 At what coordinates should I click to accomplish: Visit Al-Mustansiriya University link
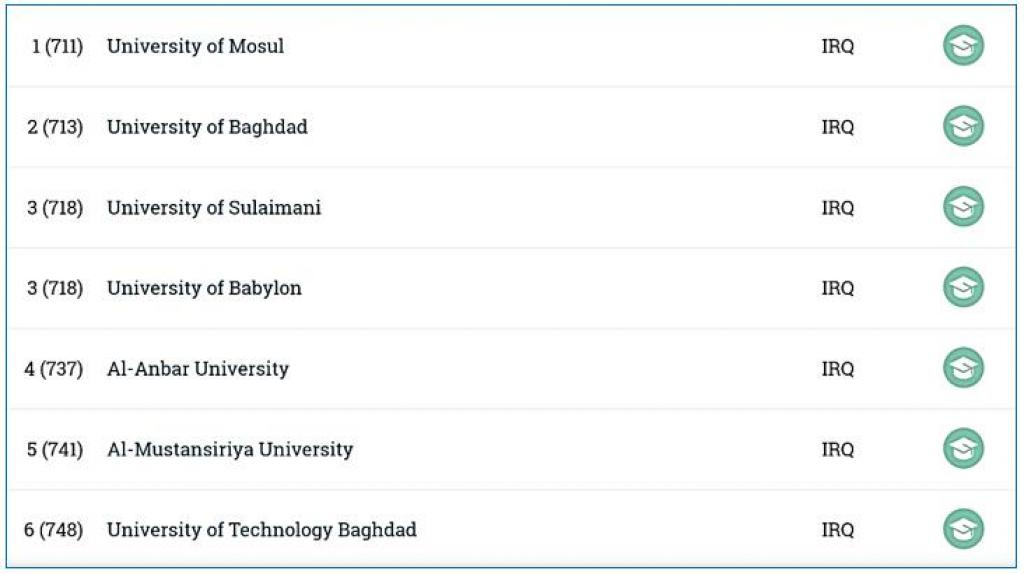tap(229, 449)
